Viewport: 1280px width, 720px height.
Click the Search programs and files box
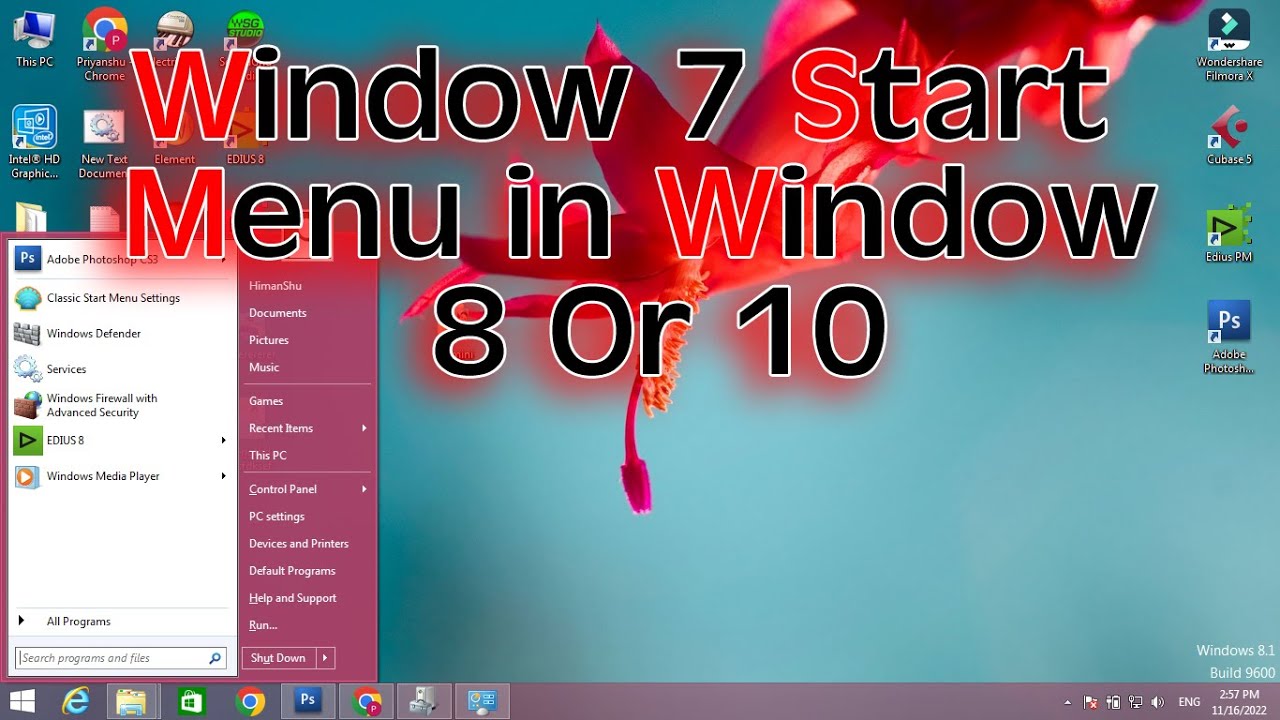111,658
